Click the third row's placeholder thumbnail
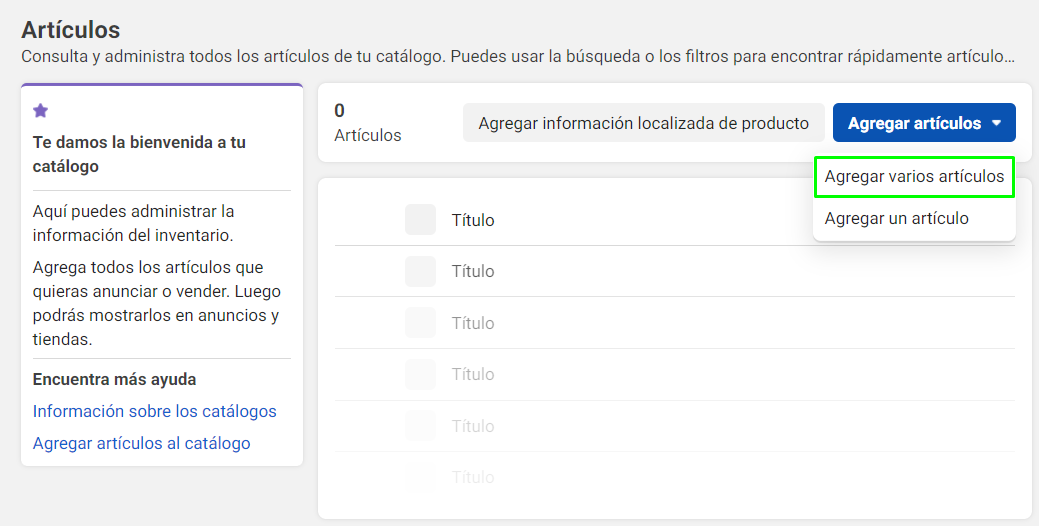This screenshot has width=1039, height=526. [x=420, y=323]
